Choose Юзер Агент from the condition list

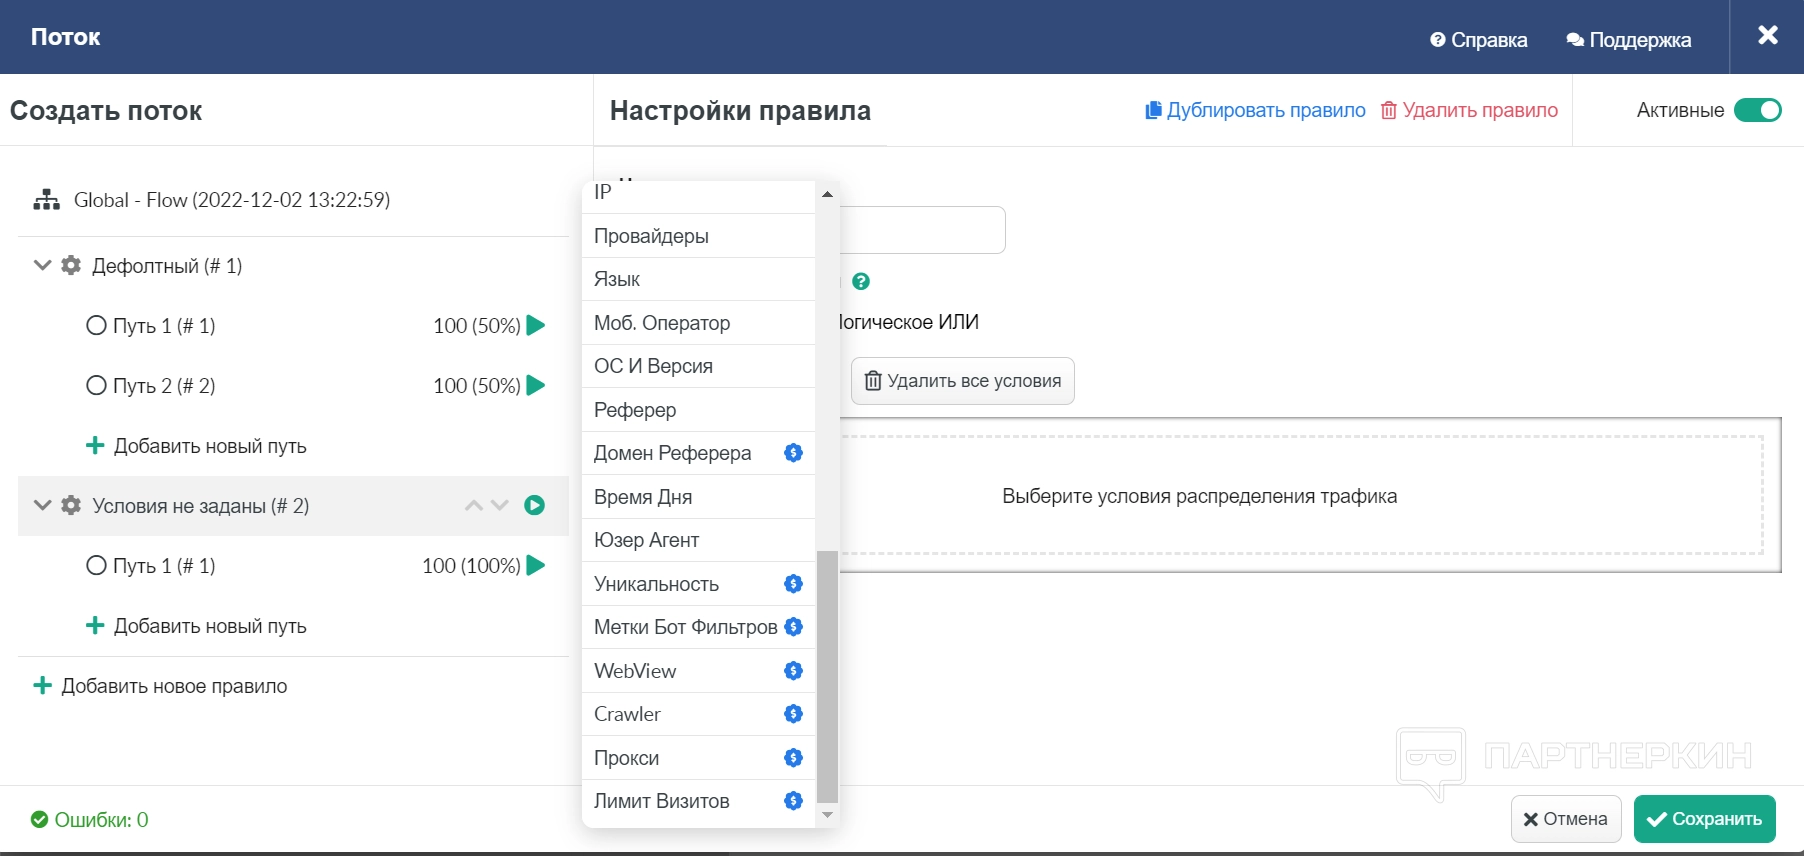(646, 540)
